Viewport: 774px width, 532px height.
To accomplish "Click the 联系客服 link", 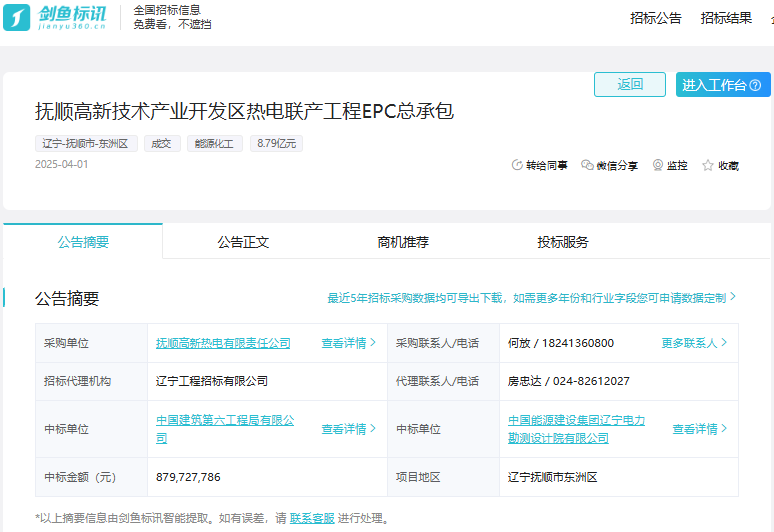I will pos(312,518).
